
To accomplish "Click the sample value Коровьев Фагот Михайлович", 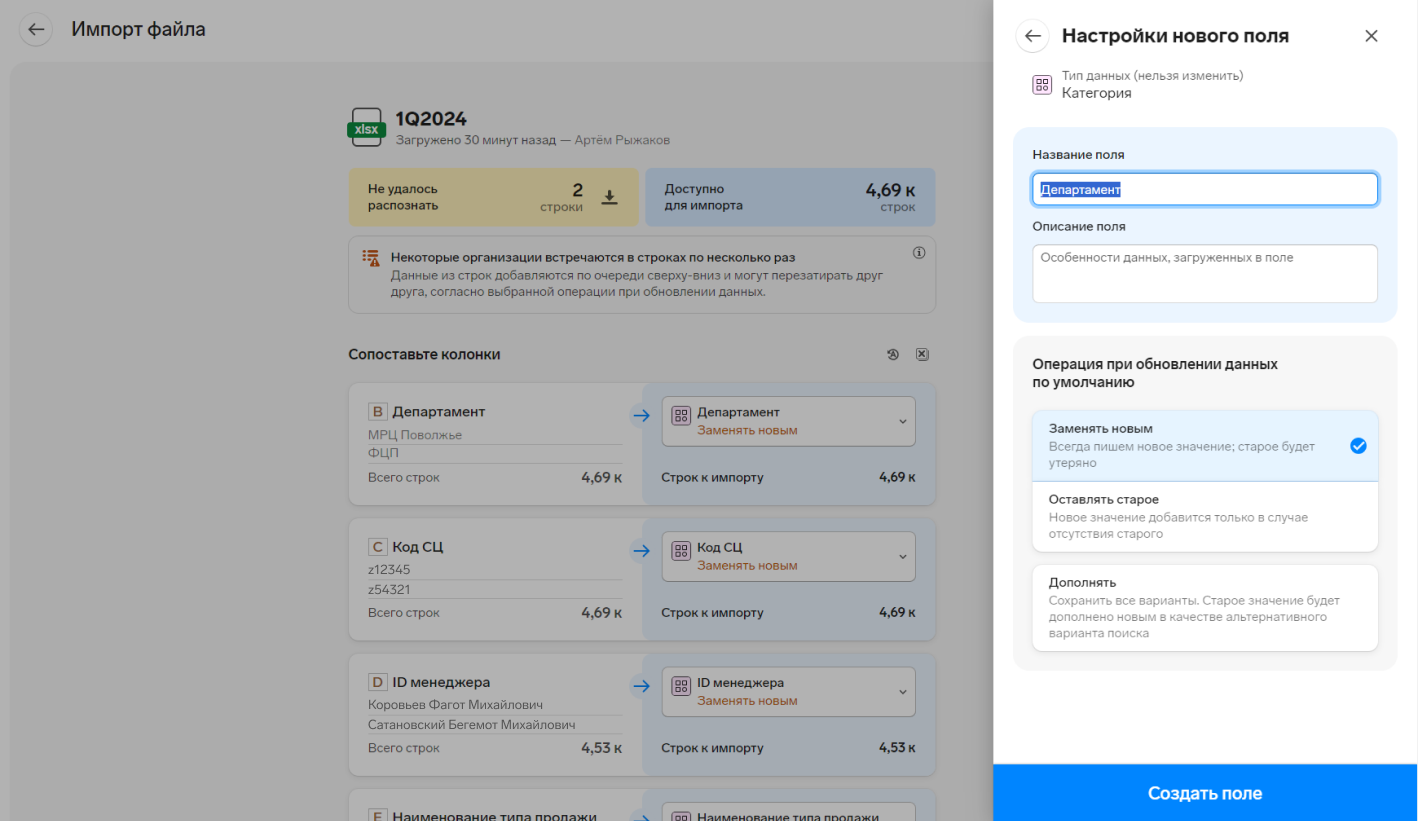I will click(x=454, y=706).
